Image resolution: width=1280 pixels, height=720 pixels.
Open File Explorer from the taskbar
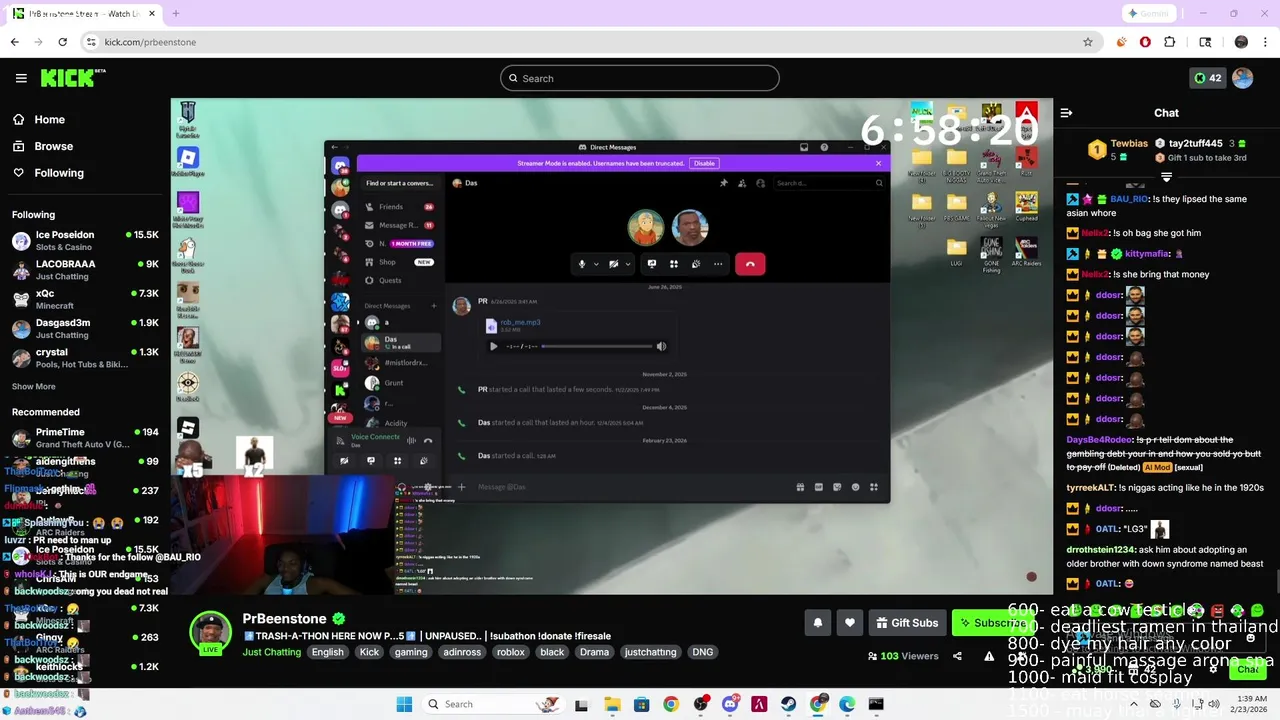(612, 704)
